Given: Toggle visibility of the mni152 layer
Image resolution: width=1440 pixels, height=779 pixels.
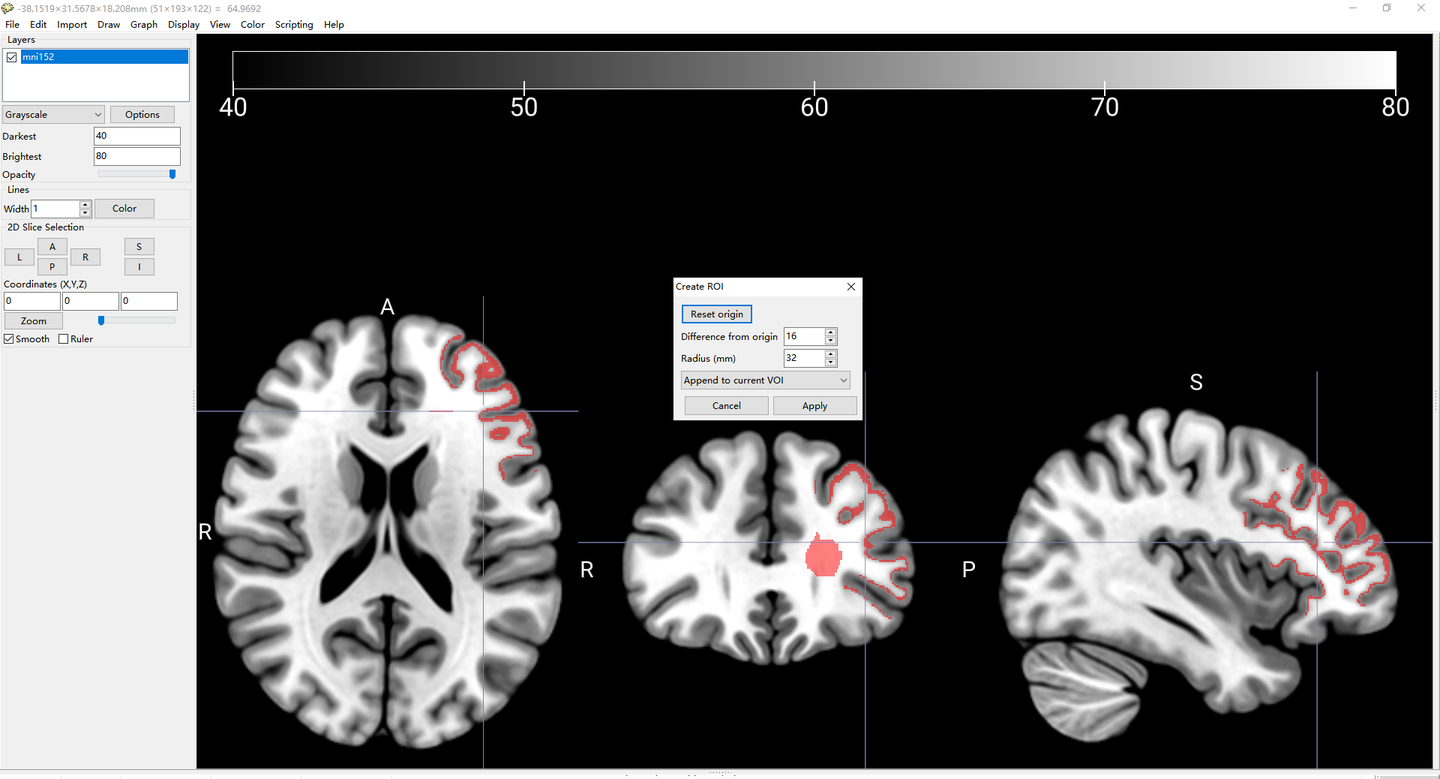Looking at the screenshot, I should 11,57.
